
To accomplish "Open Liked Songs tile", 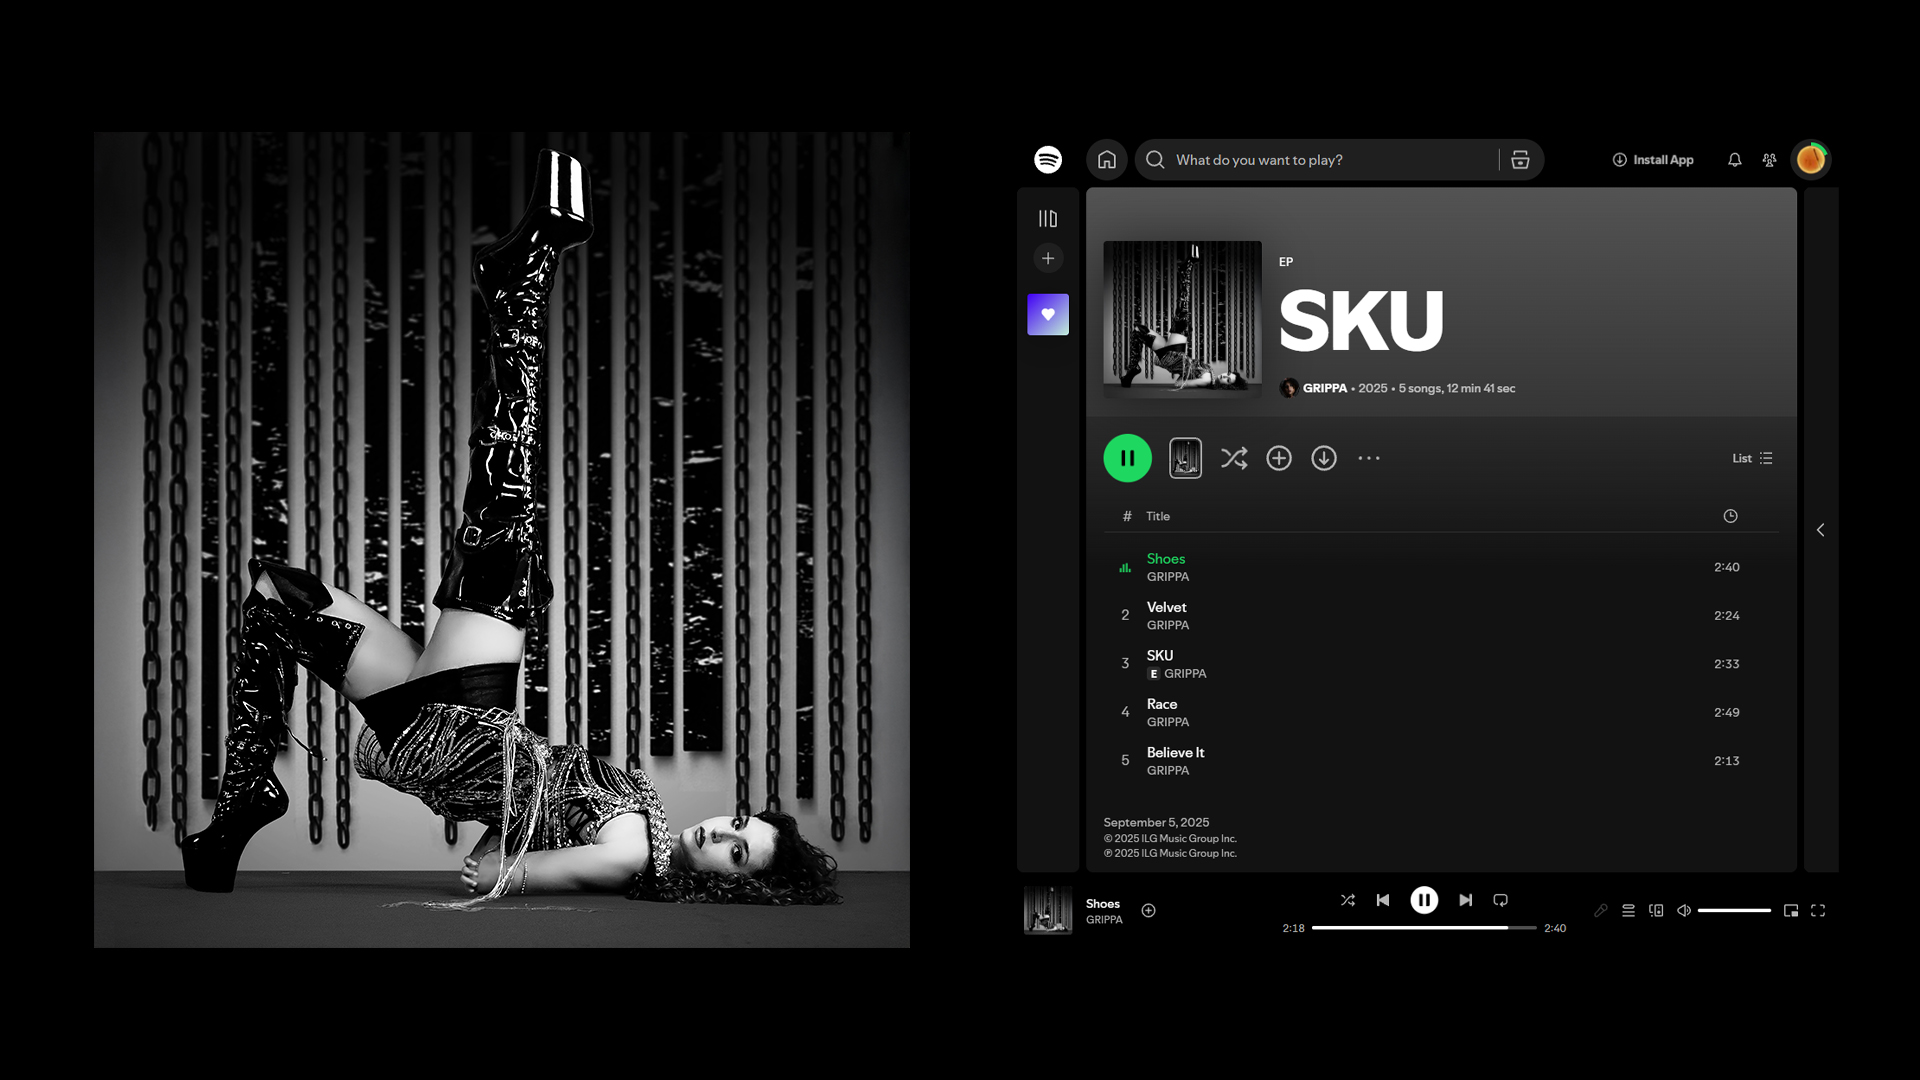I will 1048,314.
